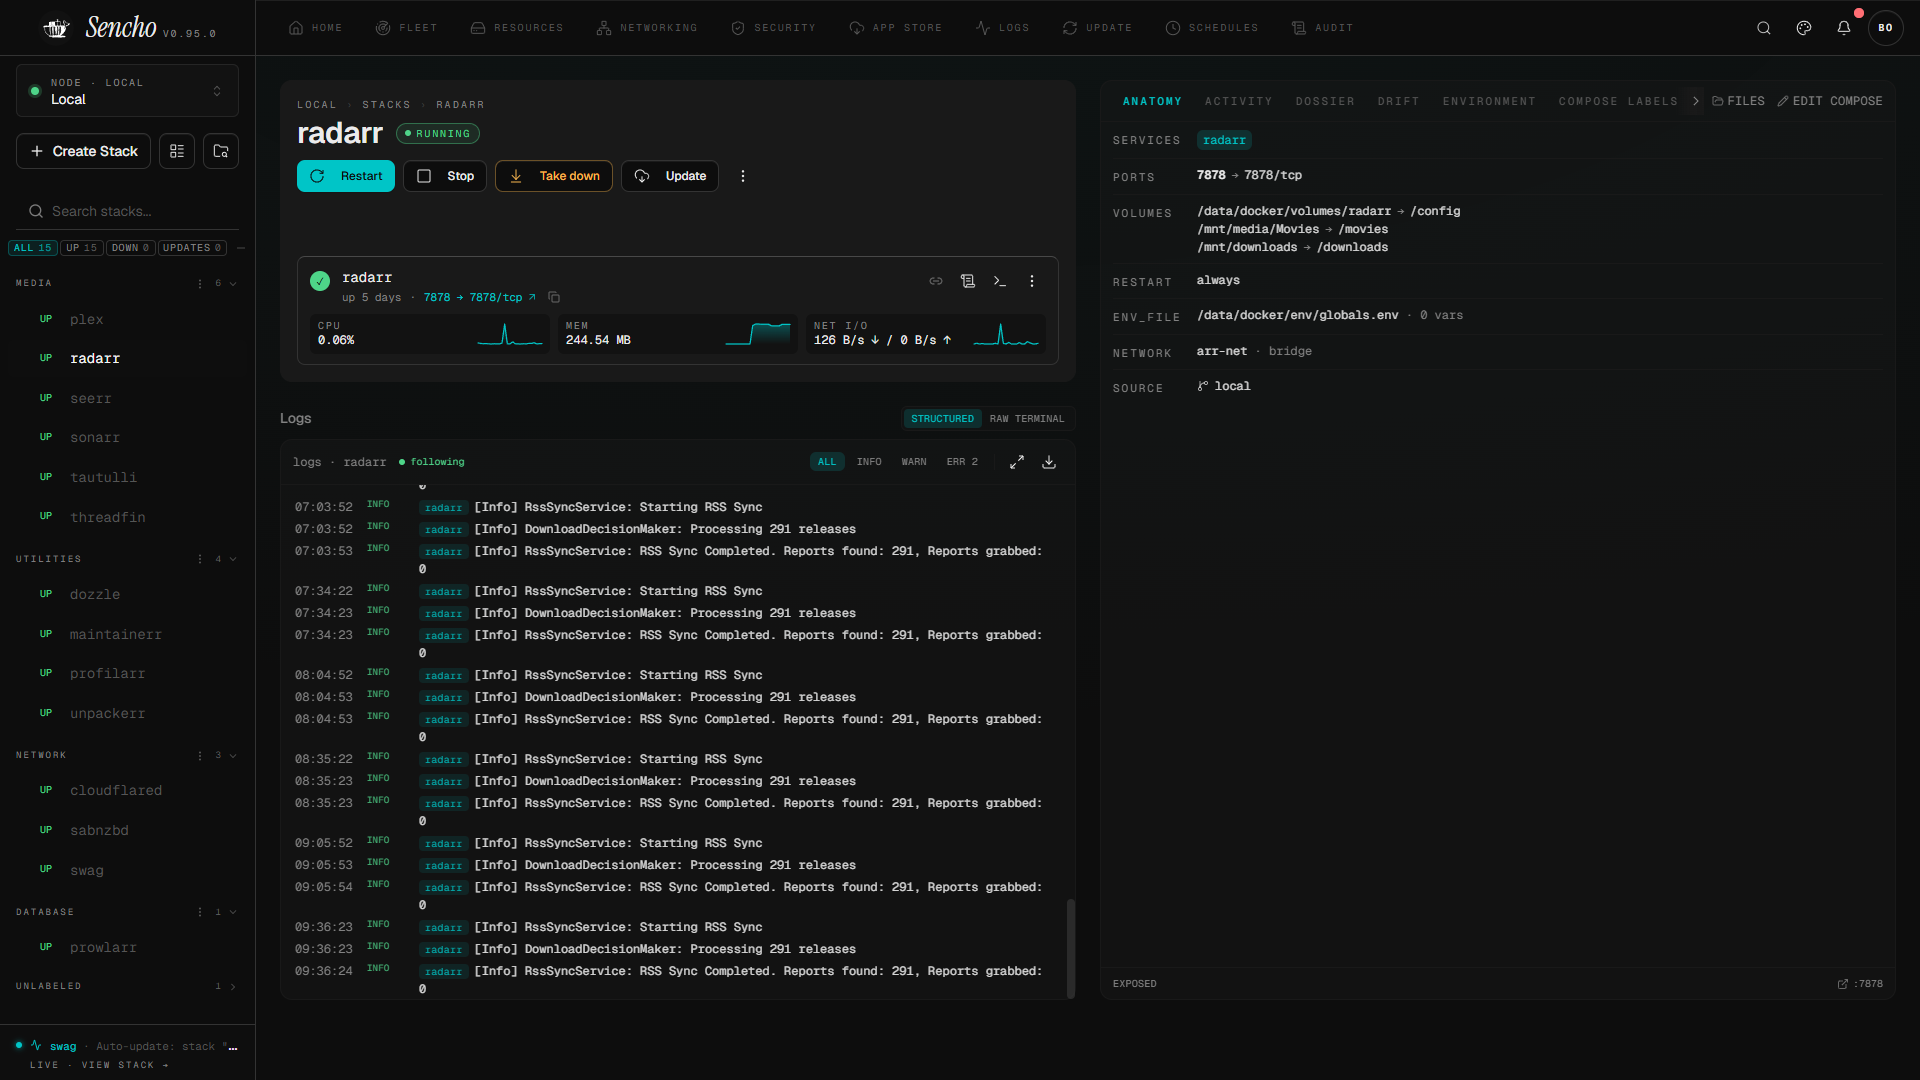This screenshot has height=1080, width=1920.
Task: Take down the radarr stack
Action: (554, 176)
